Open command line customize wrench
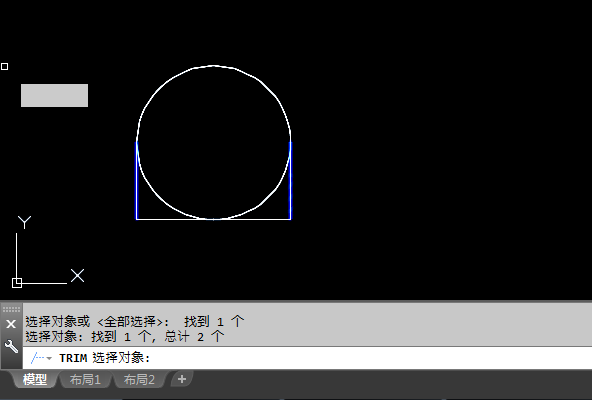Image resolution: width=592 pixels, height=400 pixels. (11, 346)
